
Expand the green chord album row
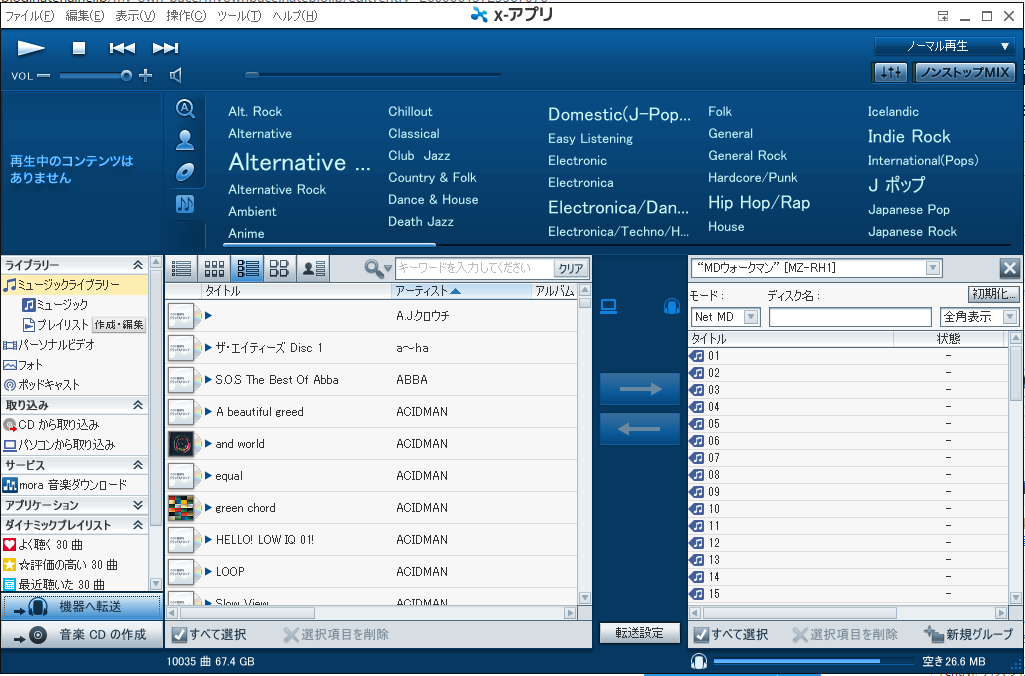pyautogui.click(x=209, y=507)
